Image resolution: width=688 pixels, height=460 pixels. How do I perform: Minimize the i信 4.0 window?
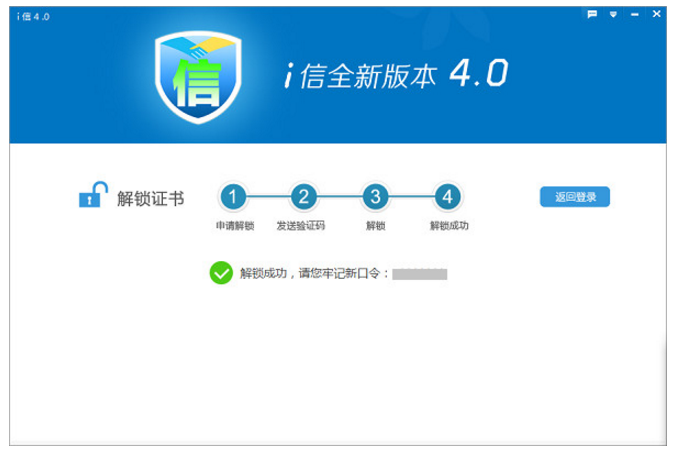coord(634,14)
